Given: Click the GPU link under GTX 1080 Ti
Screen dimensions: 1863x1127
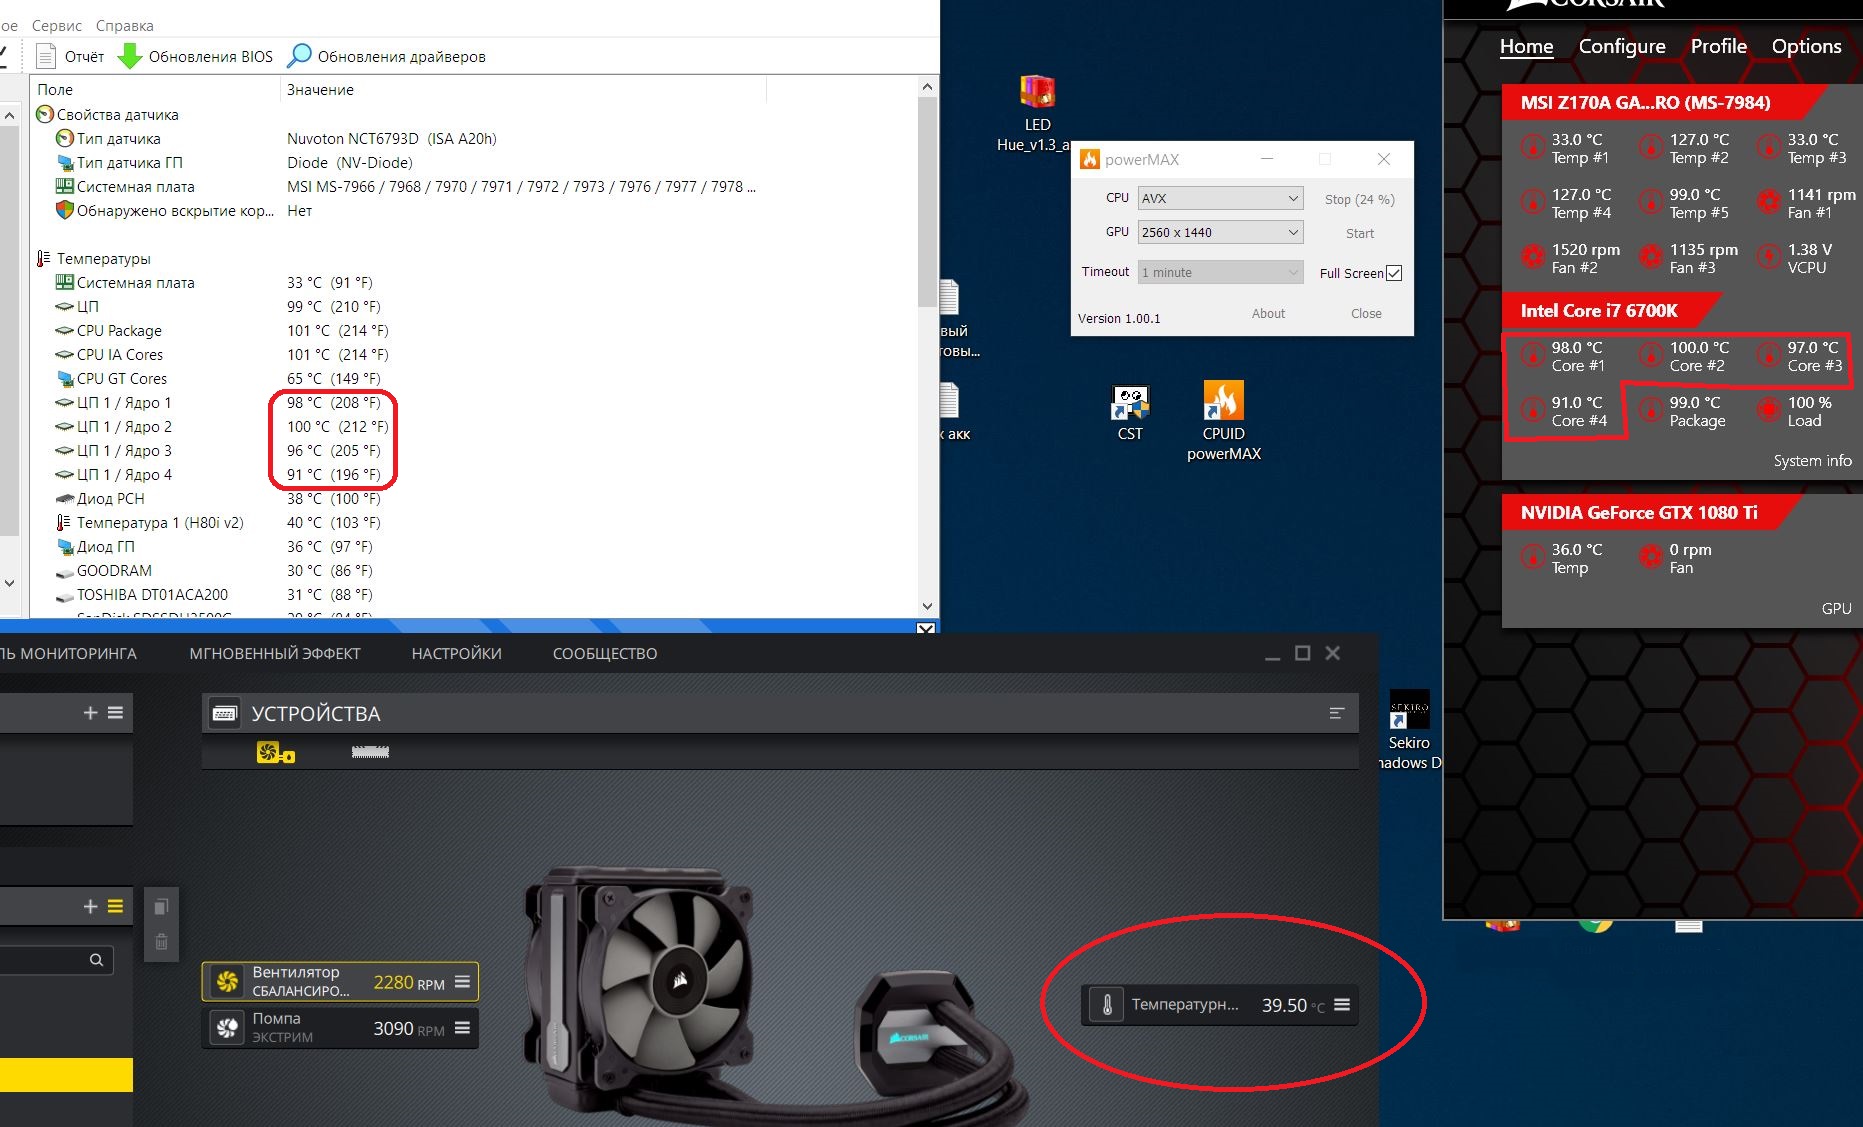Looking at the screenshot, I should pos(1836,608).
